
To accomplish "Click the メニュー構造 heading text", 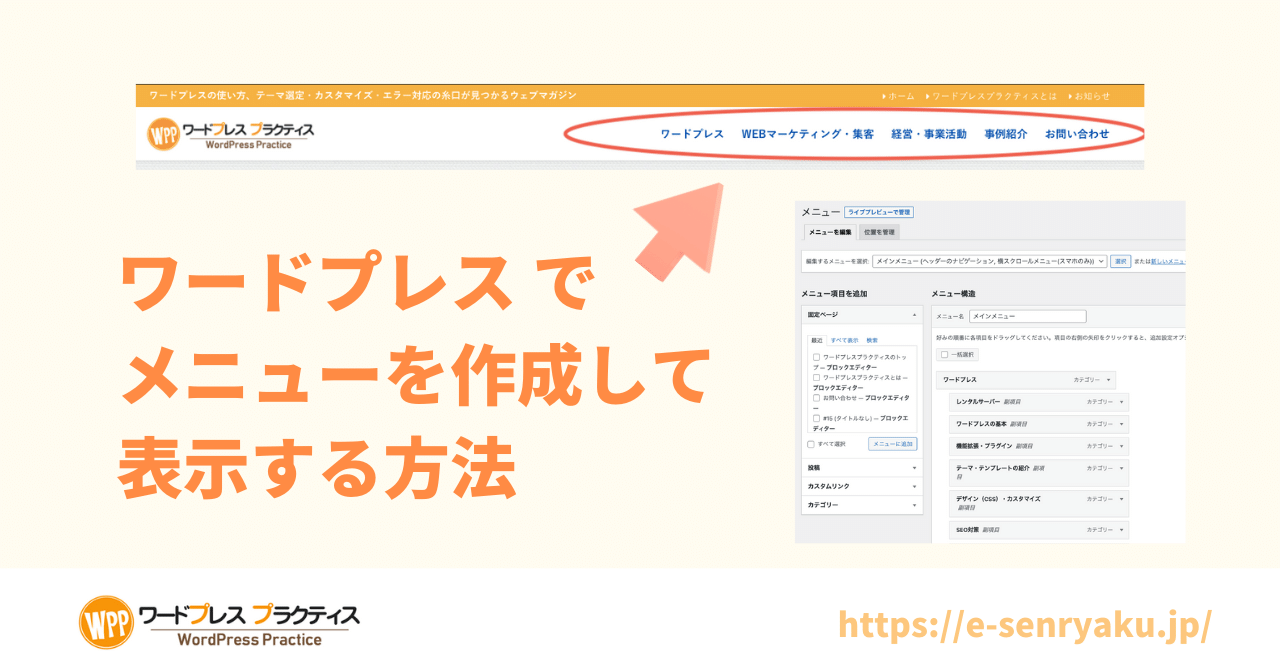I will click(x=953, y=294).
